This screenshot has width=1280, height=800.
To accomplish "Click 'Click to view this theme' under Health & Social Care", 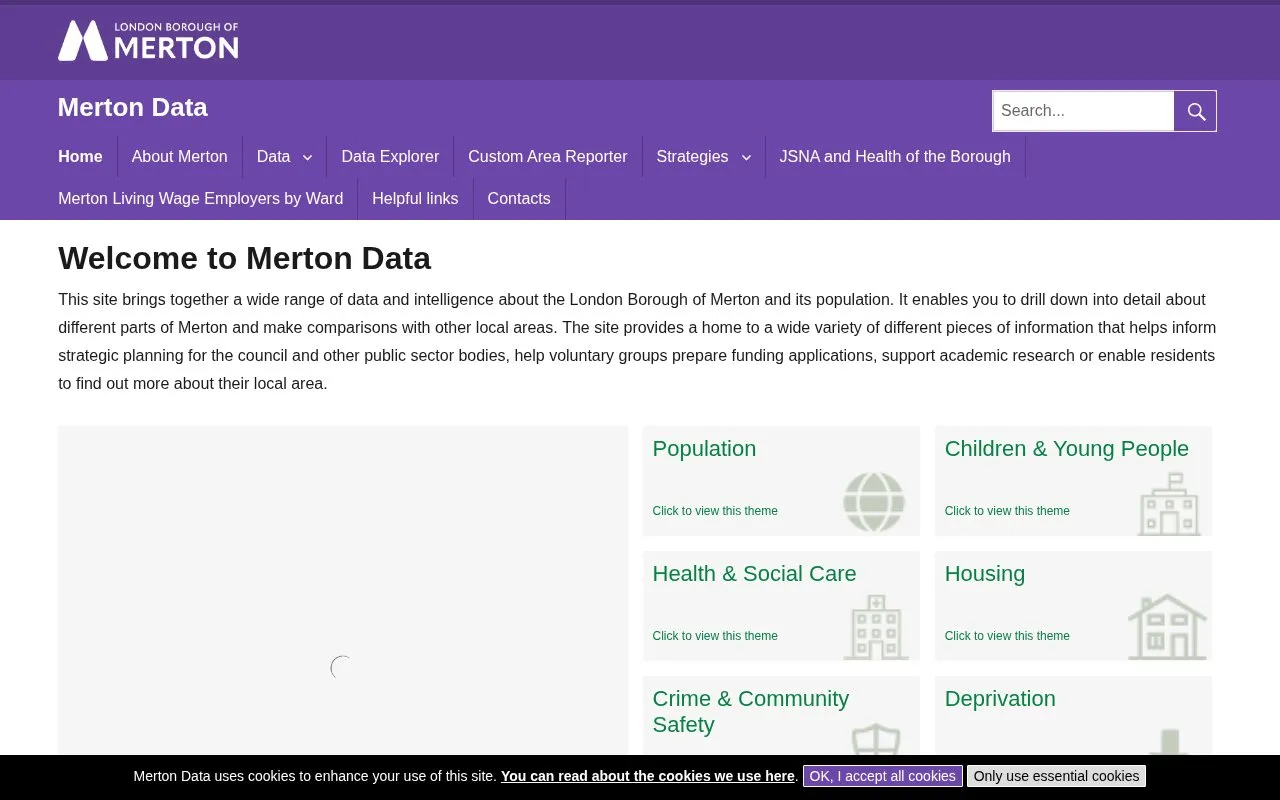I will (715, 636).
